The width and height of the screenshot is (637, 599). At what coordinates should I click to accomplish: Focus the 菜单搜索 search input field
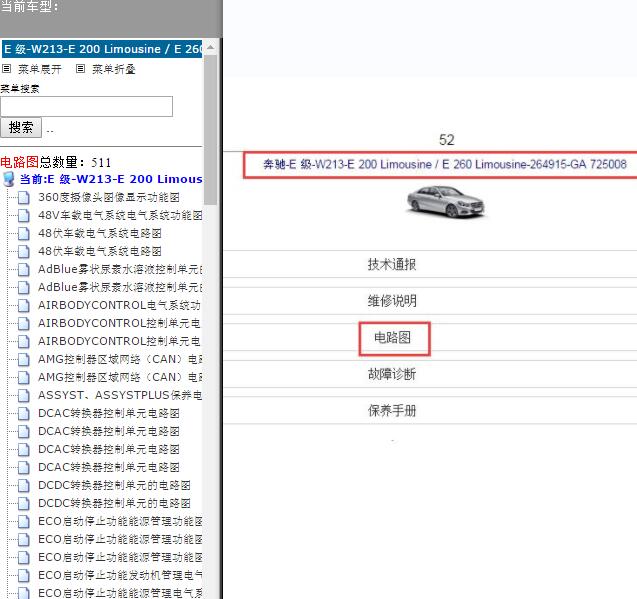coord(87,106)
